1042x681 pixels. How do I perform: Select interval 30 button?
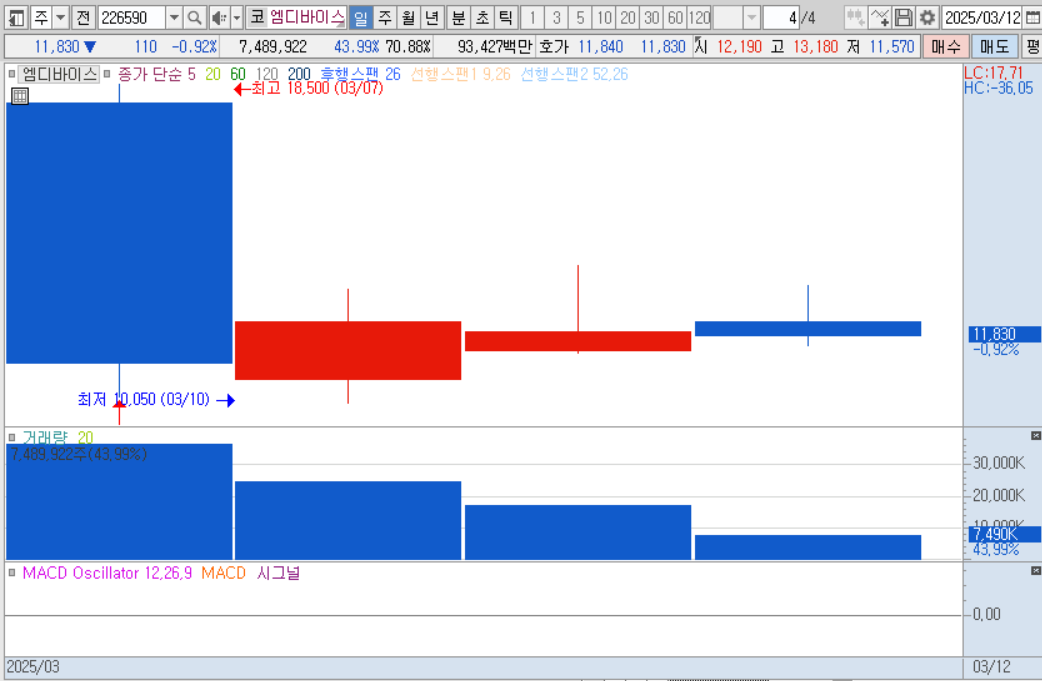coord(652,18)
